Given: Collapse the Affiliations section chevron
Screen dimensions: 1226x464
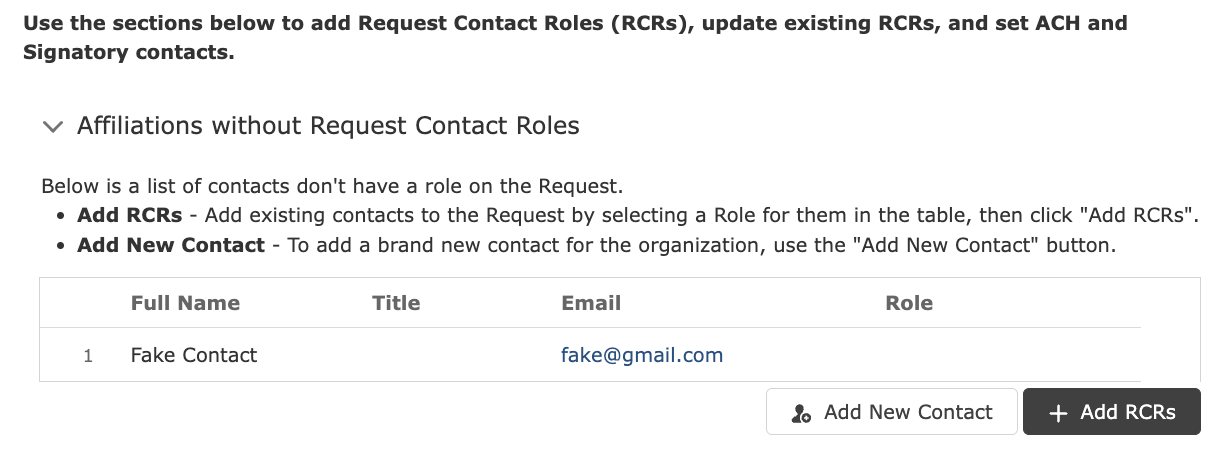Looking at the screenshot, I should (x=52, y=127).
